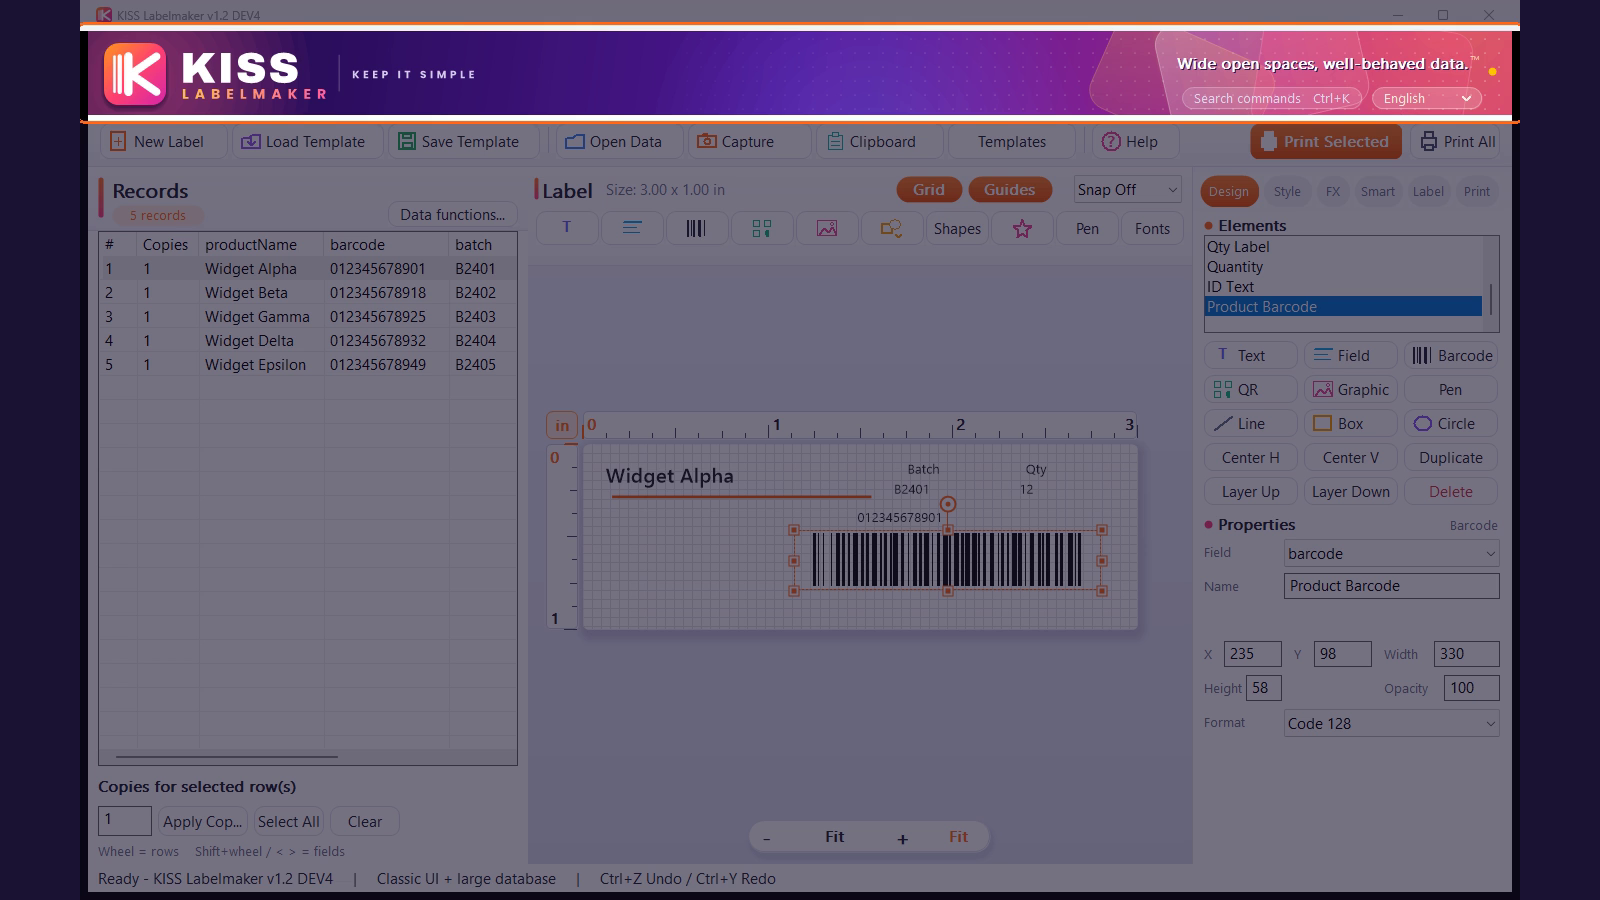Switch to the Style tab
Image resolution: width=1600 pixels, height=900 pixels.
click(1287, 192)
